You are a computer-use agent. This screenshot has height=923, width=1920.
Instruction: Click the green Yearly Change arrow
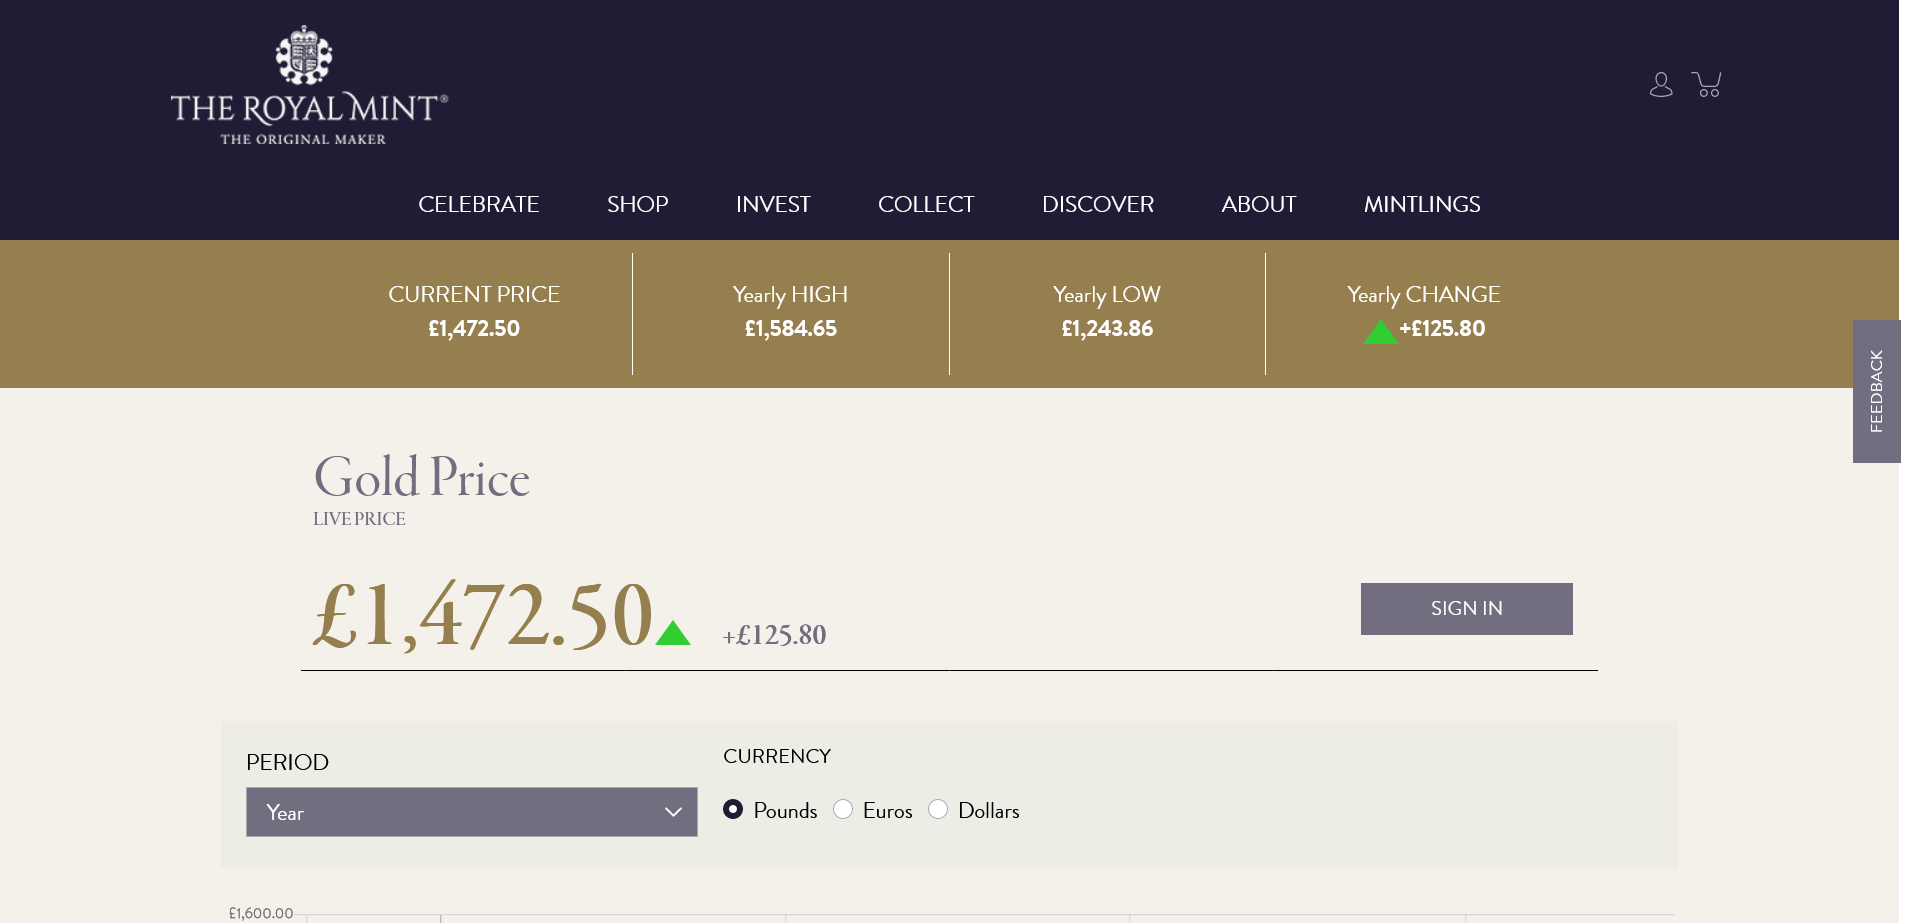click(x=1380, y=331)
